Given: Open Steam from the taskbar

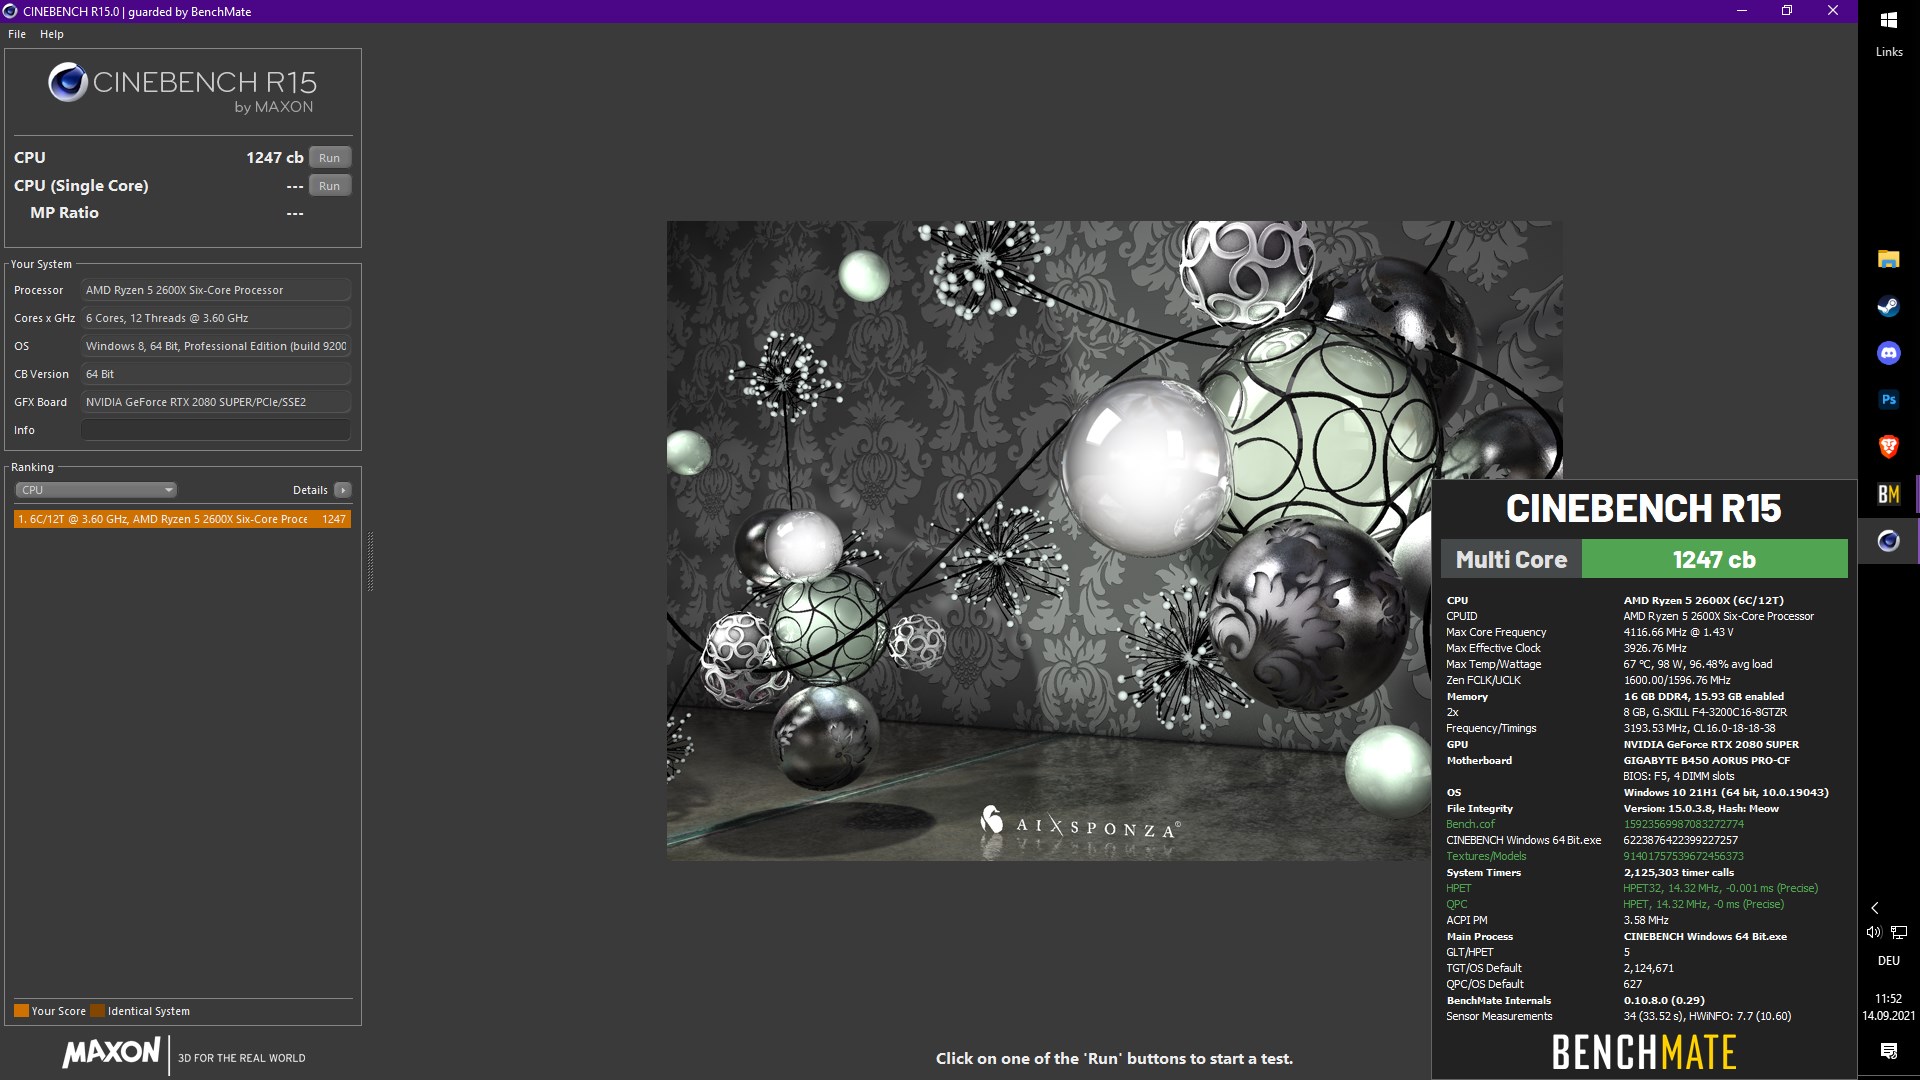Looking at the screenshot, I should click(x=1888, y=307).
